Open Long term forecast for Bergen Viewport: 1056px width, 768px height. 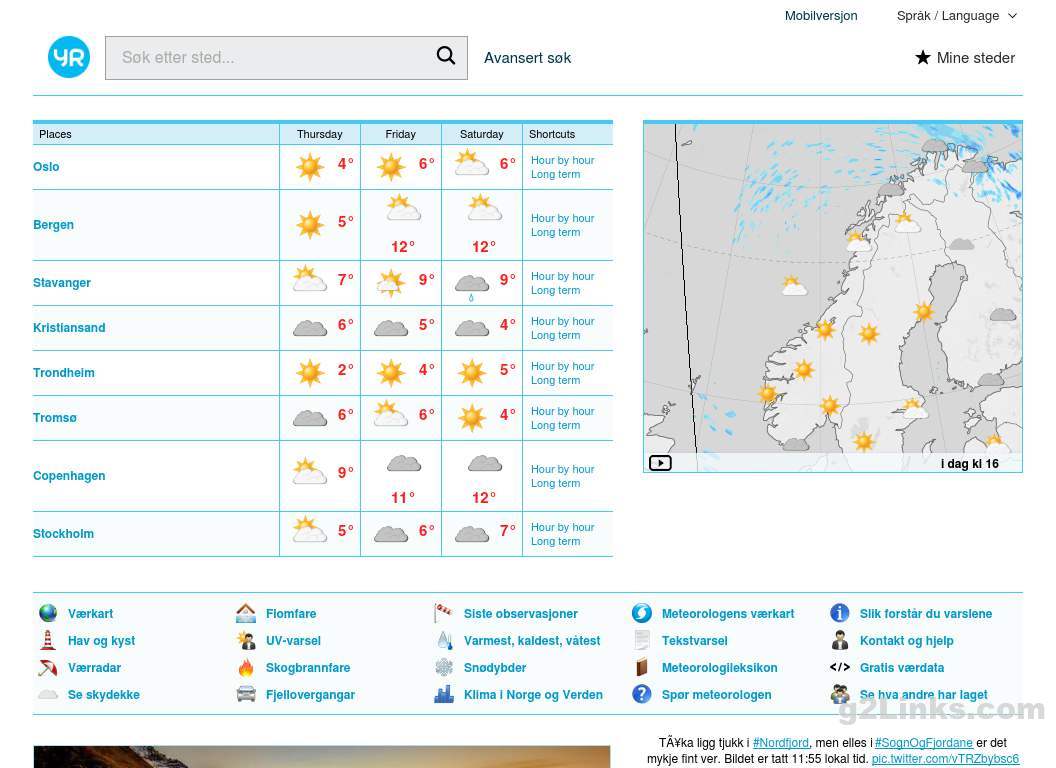click(x=556, y=232)
